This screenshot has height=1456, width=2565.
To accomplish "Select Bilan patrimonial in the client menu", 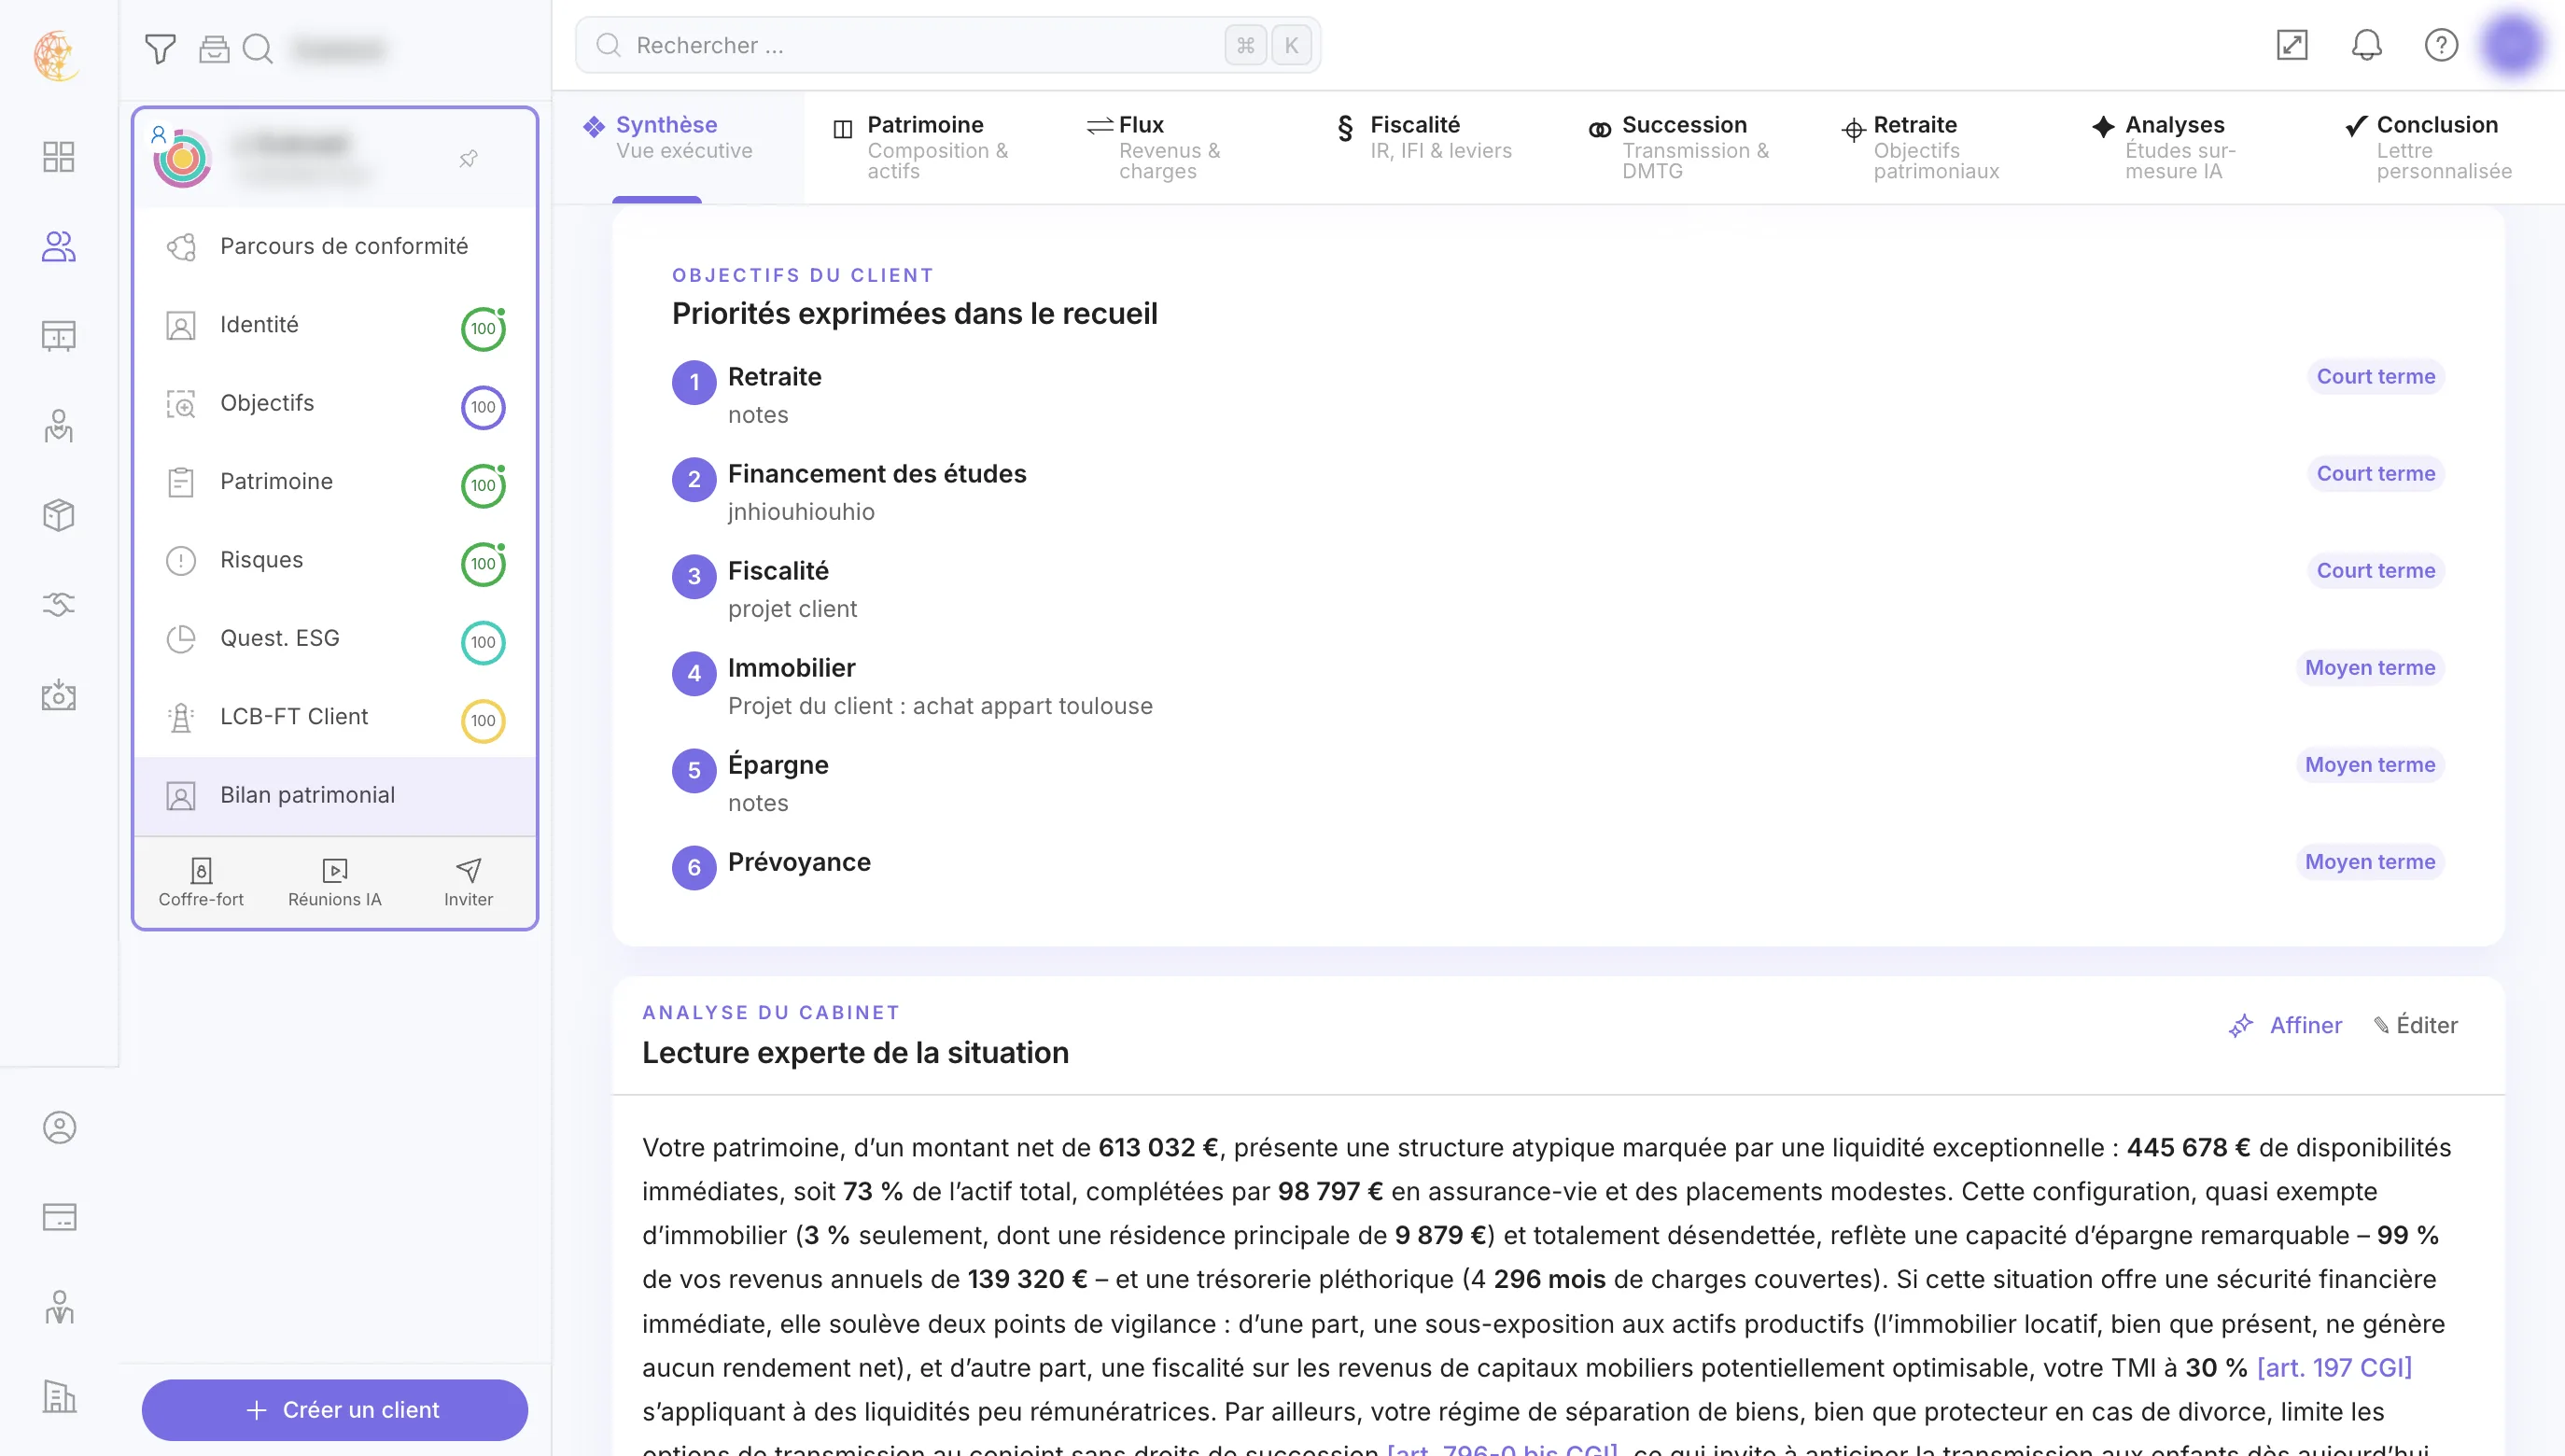I will [335, 795].
